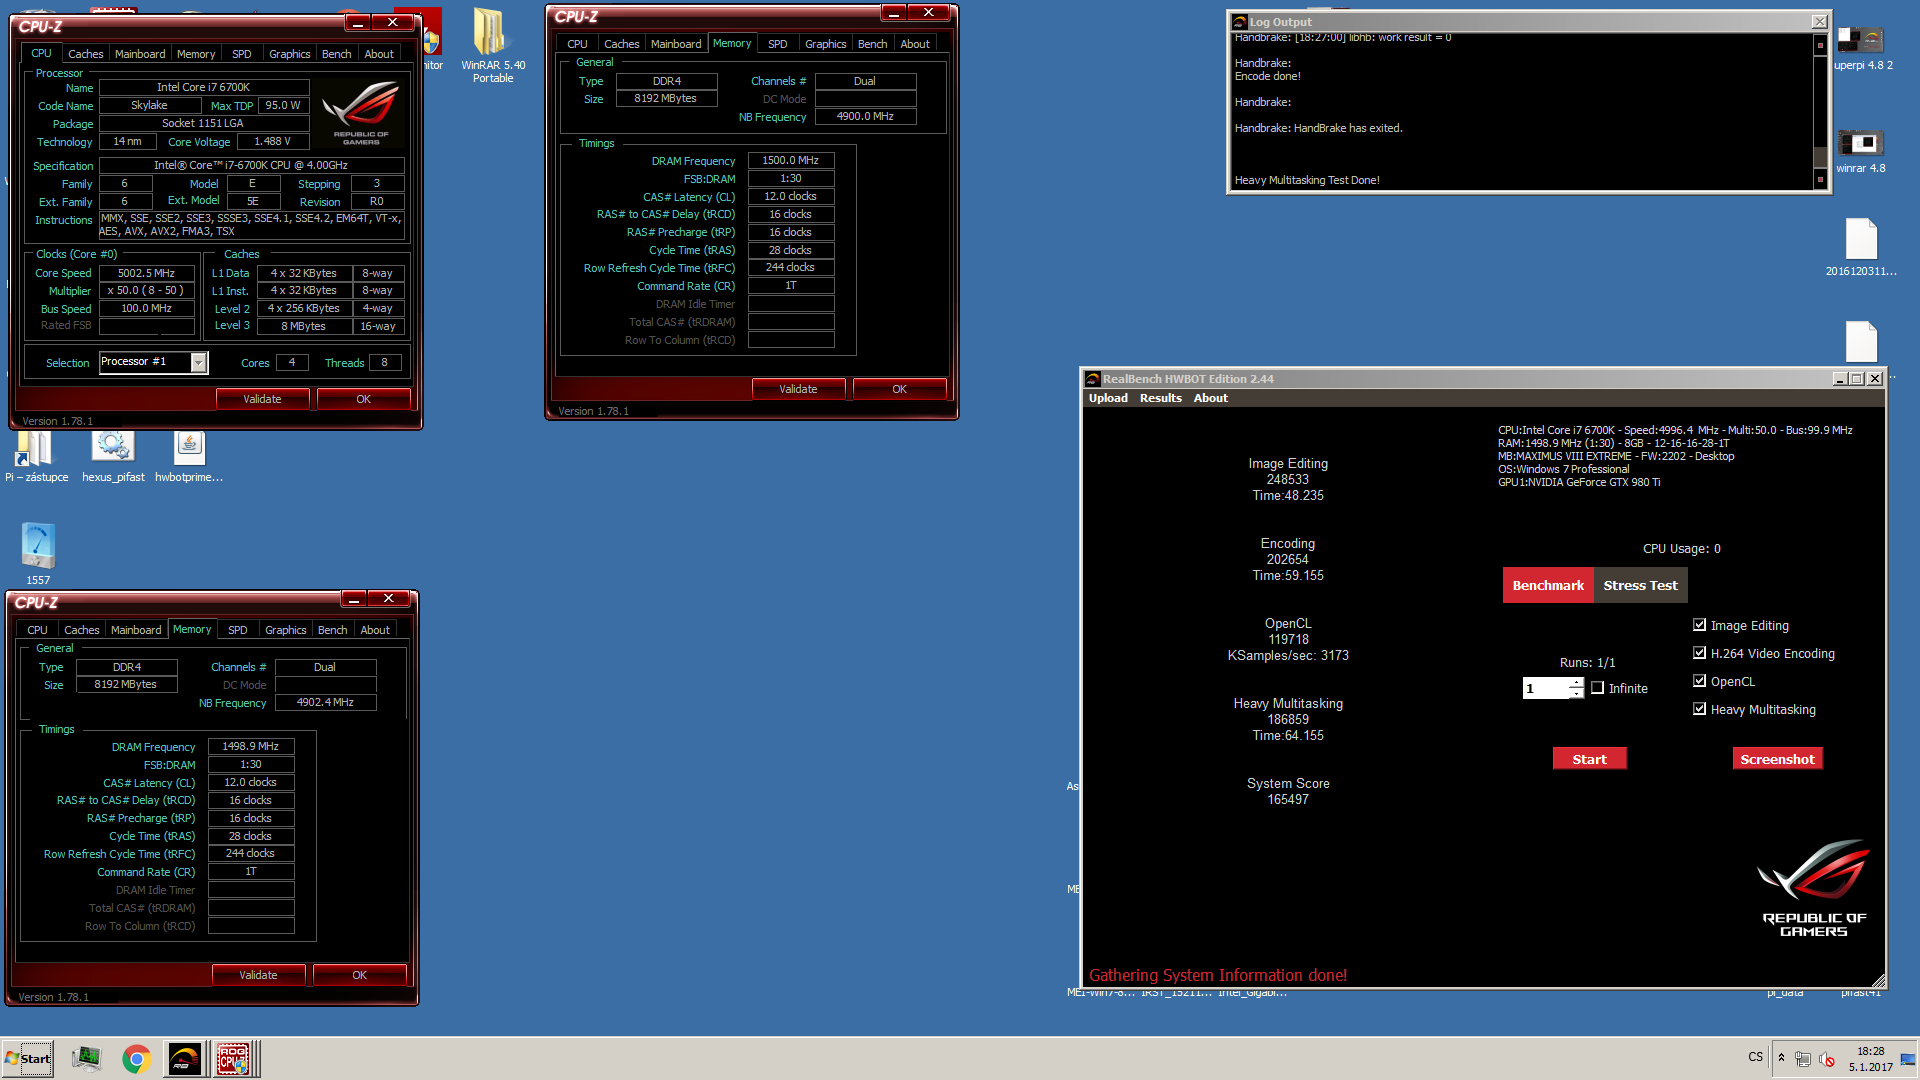This screenshot has height=1080, width=1920.
Task: Expand the Processor #1 selection dropdown
Action: point(199,363)
